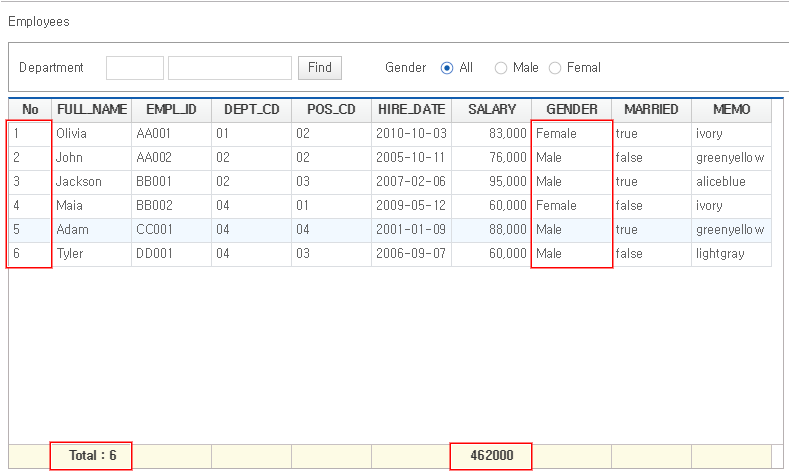The width and height of the screenshot is (790, 475).
Task: Select the Femal gender radio option
Action: tap(555, 68)
